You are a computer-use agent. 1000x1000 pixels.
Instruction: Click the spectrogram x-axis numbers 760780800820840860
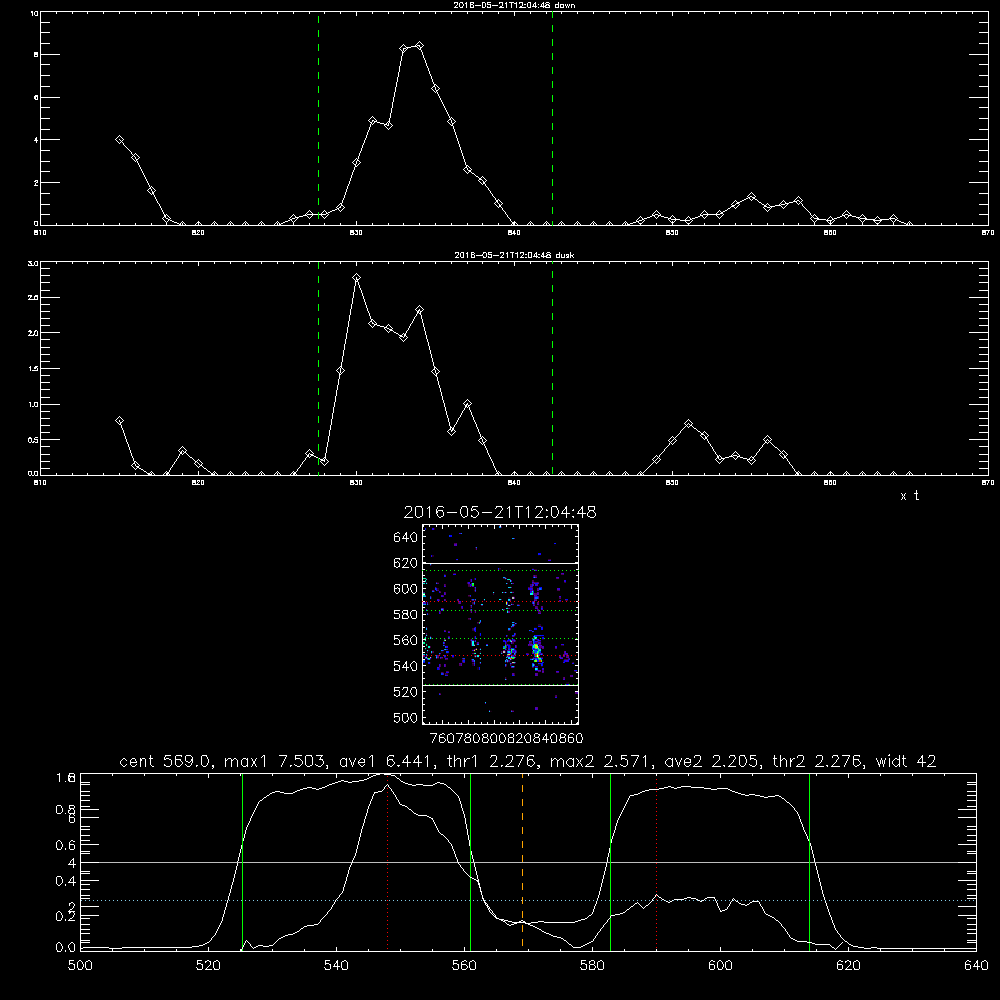(x=507, y=738)
